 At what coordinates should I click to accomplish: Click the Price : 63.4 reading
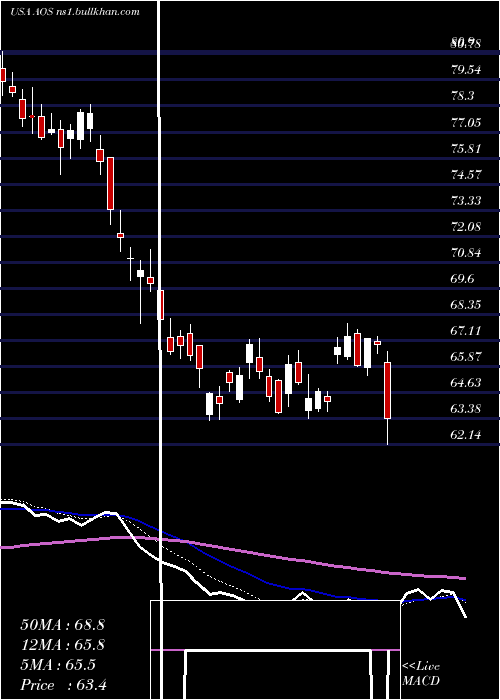(x=63, y=685)
